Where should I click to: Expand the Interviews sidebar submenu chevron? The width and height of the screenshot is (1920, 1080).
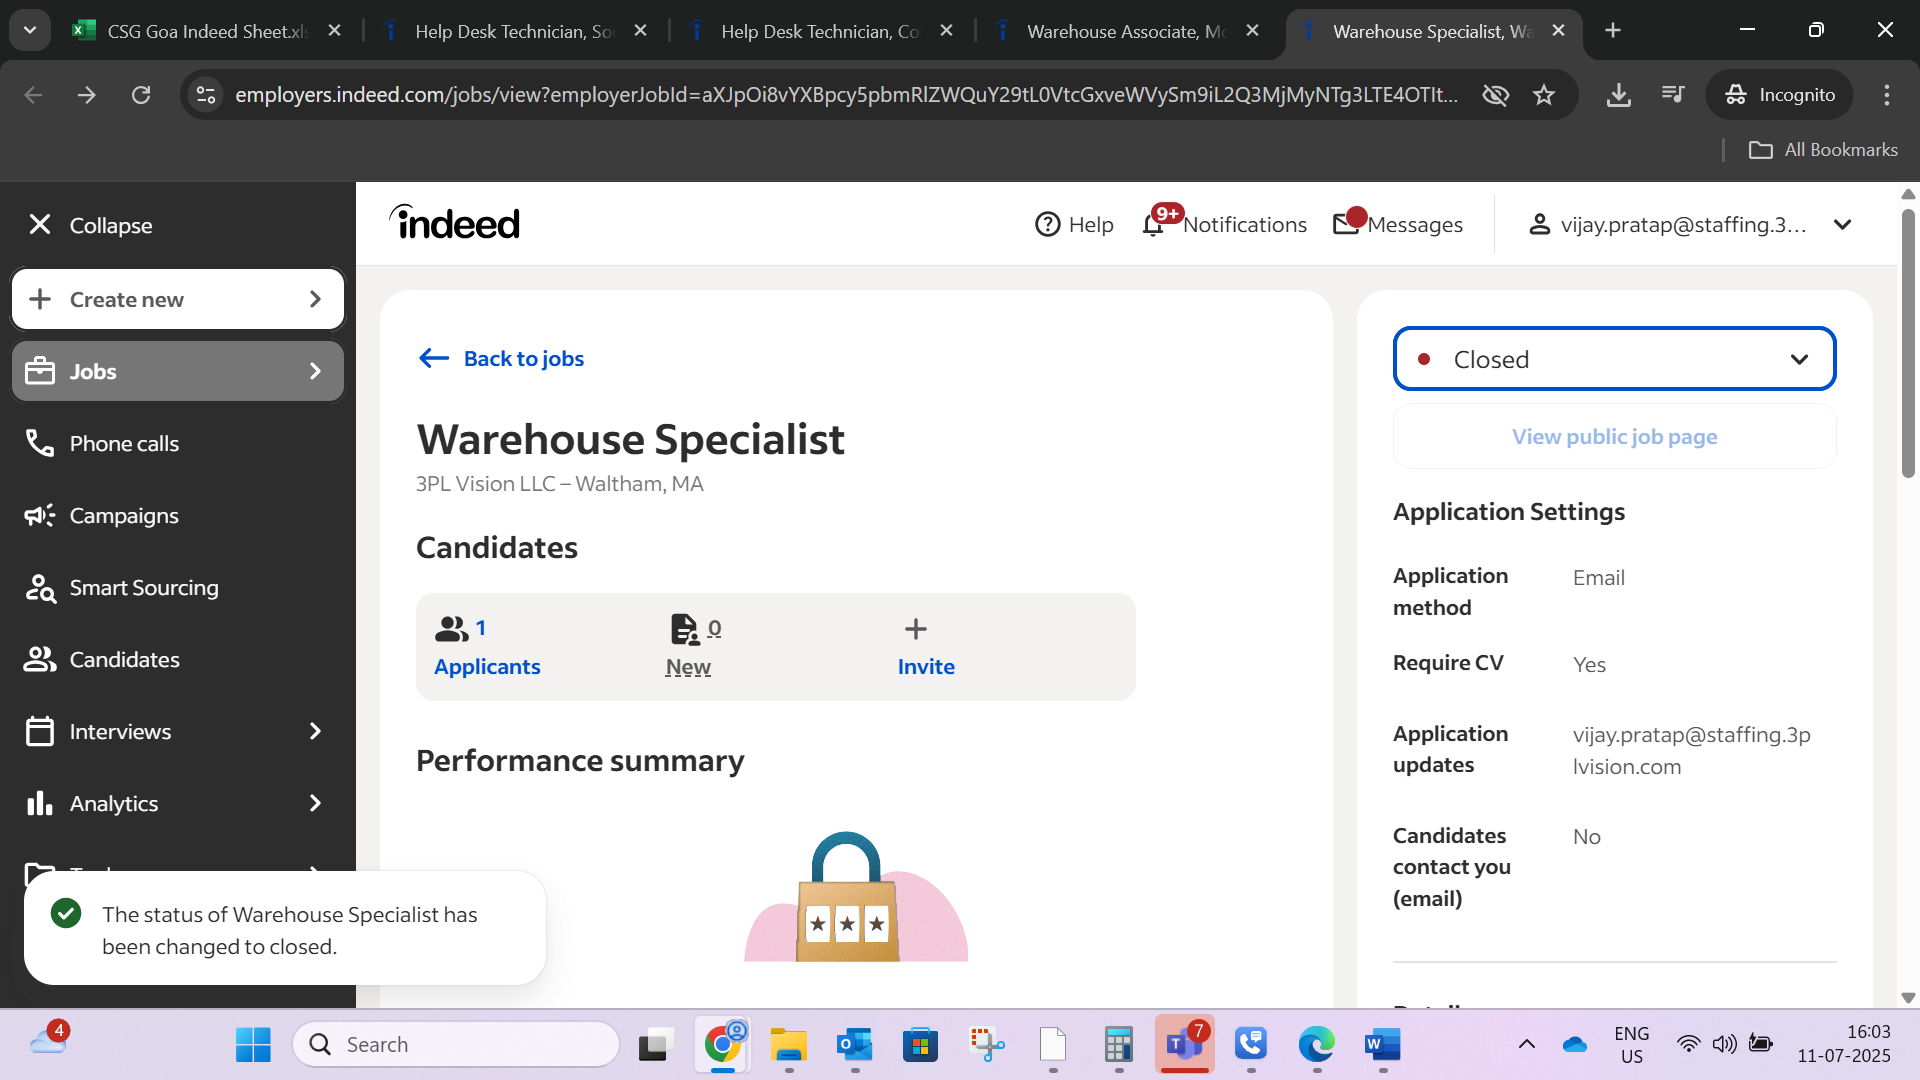point(315,731)
